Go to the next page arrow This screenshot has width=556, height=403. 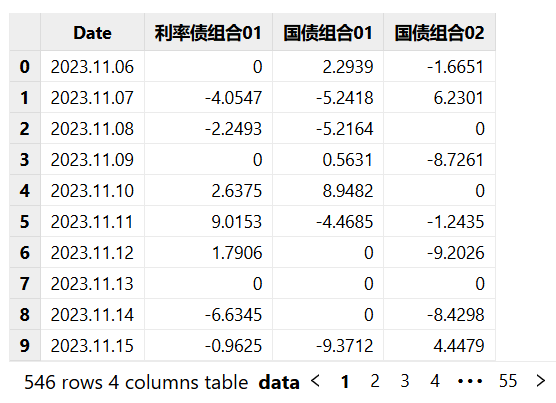(x=541, y=381)
